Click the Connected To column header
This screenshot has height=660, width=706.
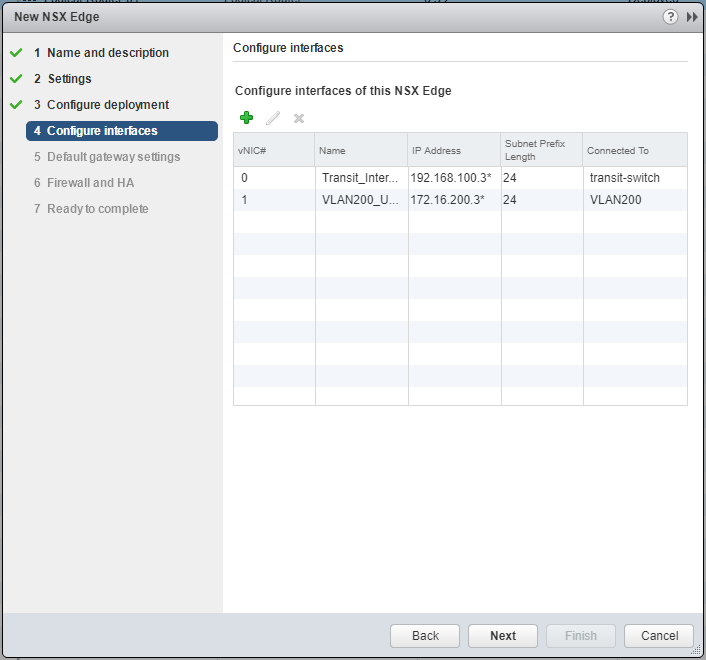635,150
